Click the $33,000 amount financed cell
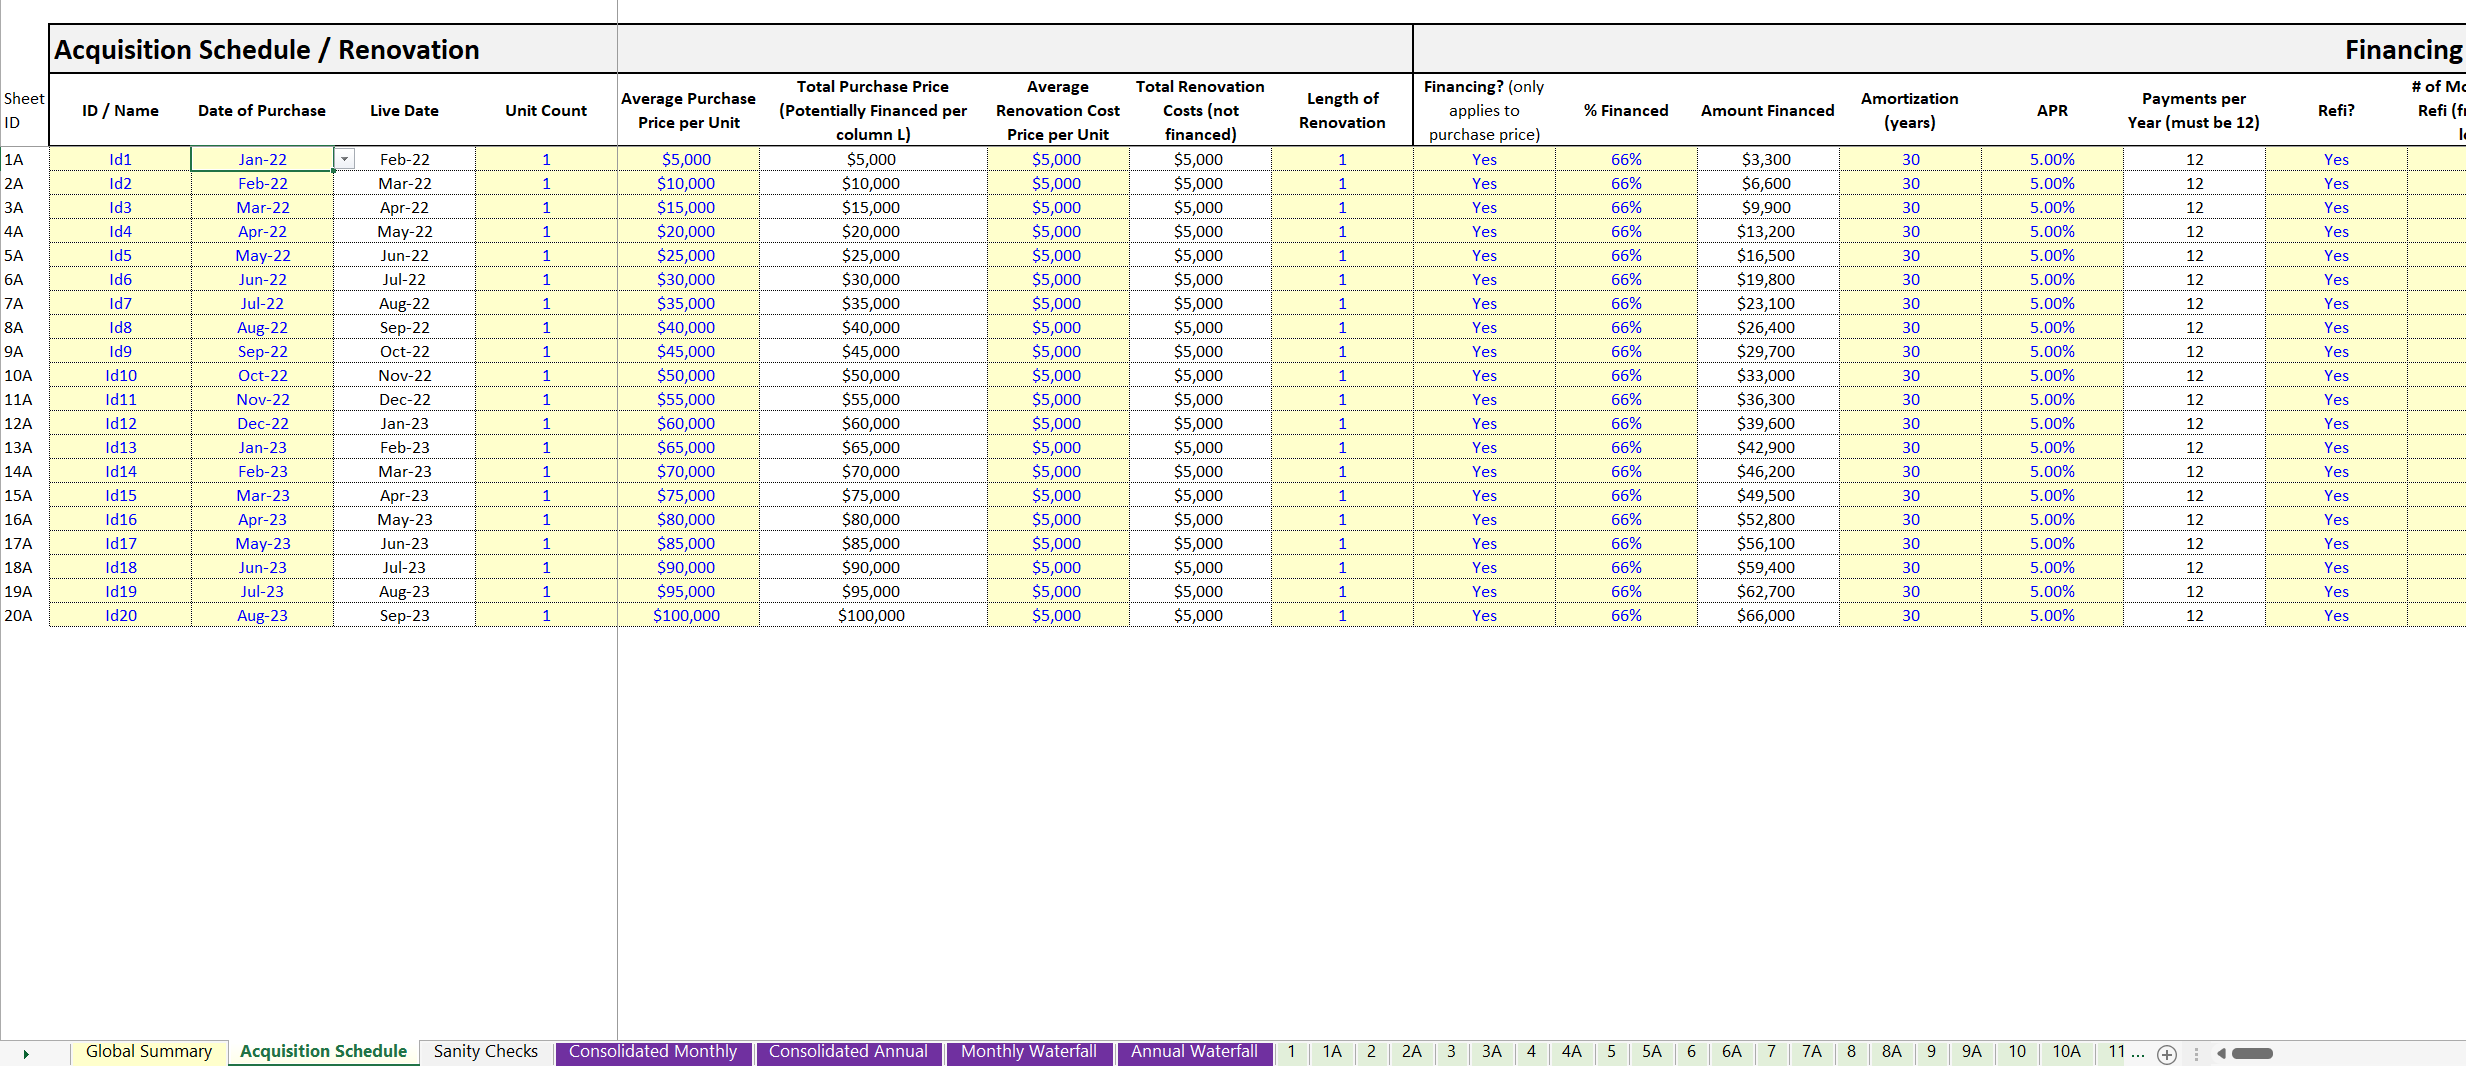This screenshot has width=2466, height=1066. coord(1767,375)
